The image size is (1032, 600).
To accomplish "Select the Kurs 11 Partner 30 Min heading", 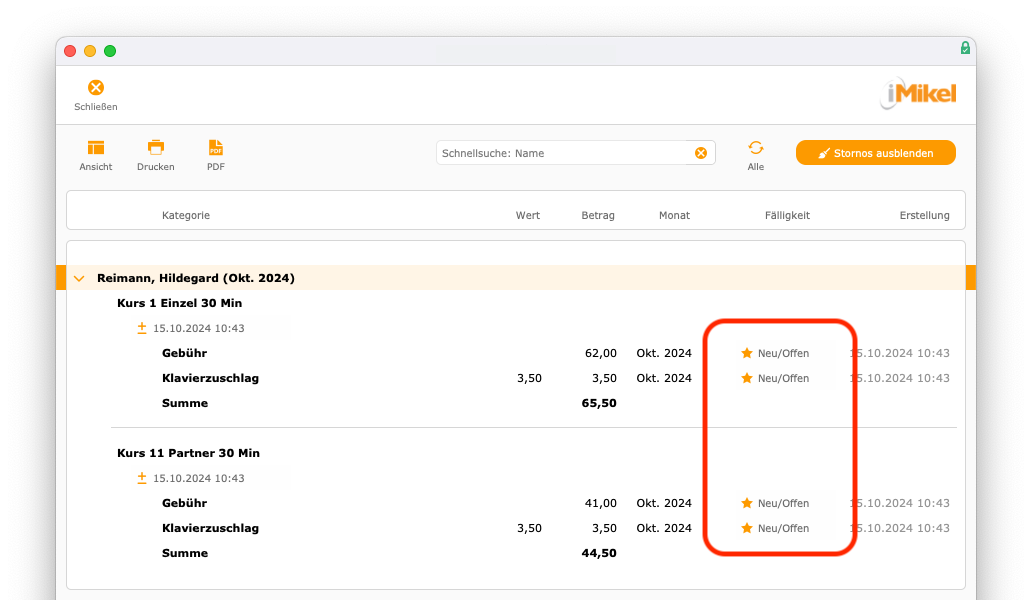I will 188,453.
